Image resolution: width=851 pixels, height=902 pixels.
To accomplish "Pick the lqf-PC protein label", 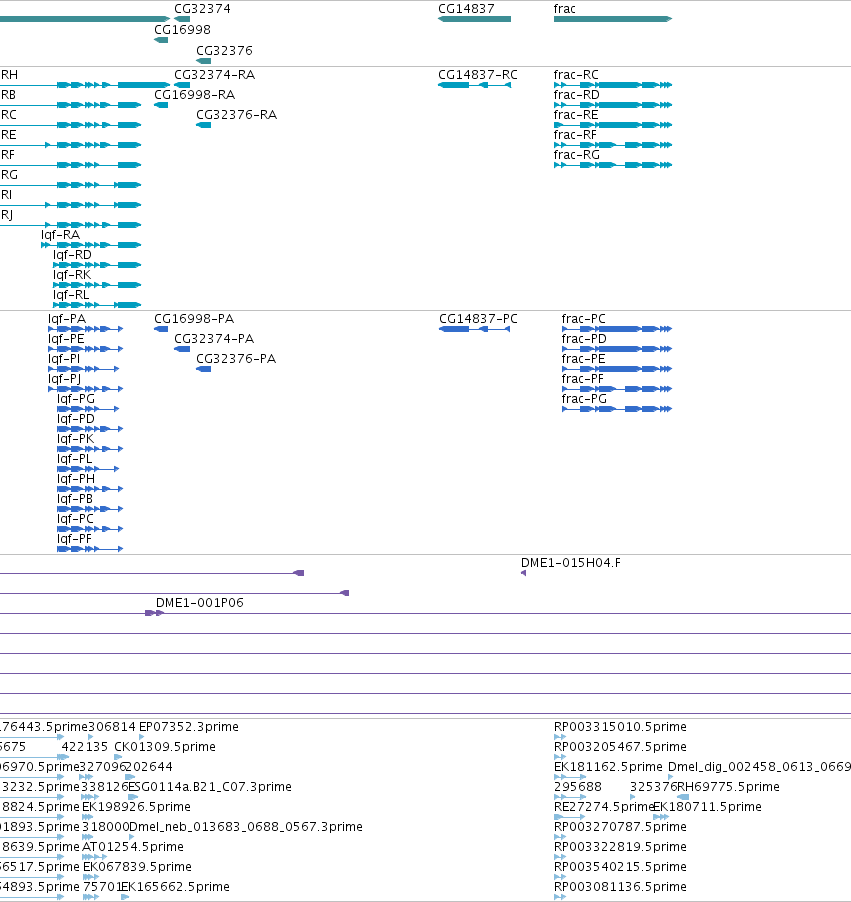I will (75, 519).
